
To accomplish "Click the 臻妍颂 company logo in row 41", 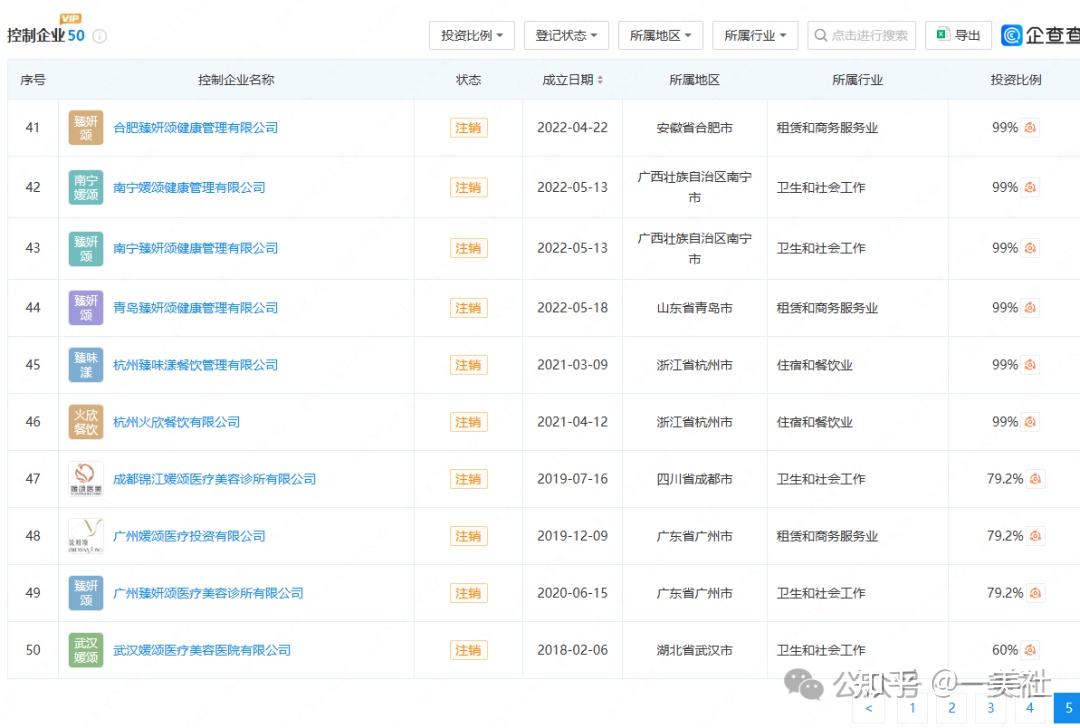I will point(85,127).
